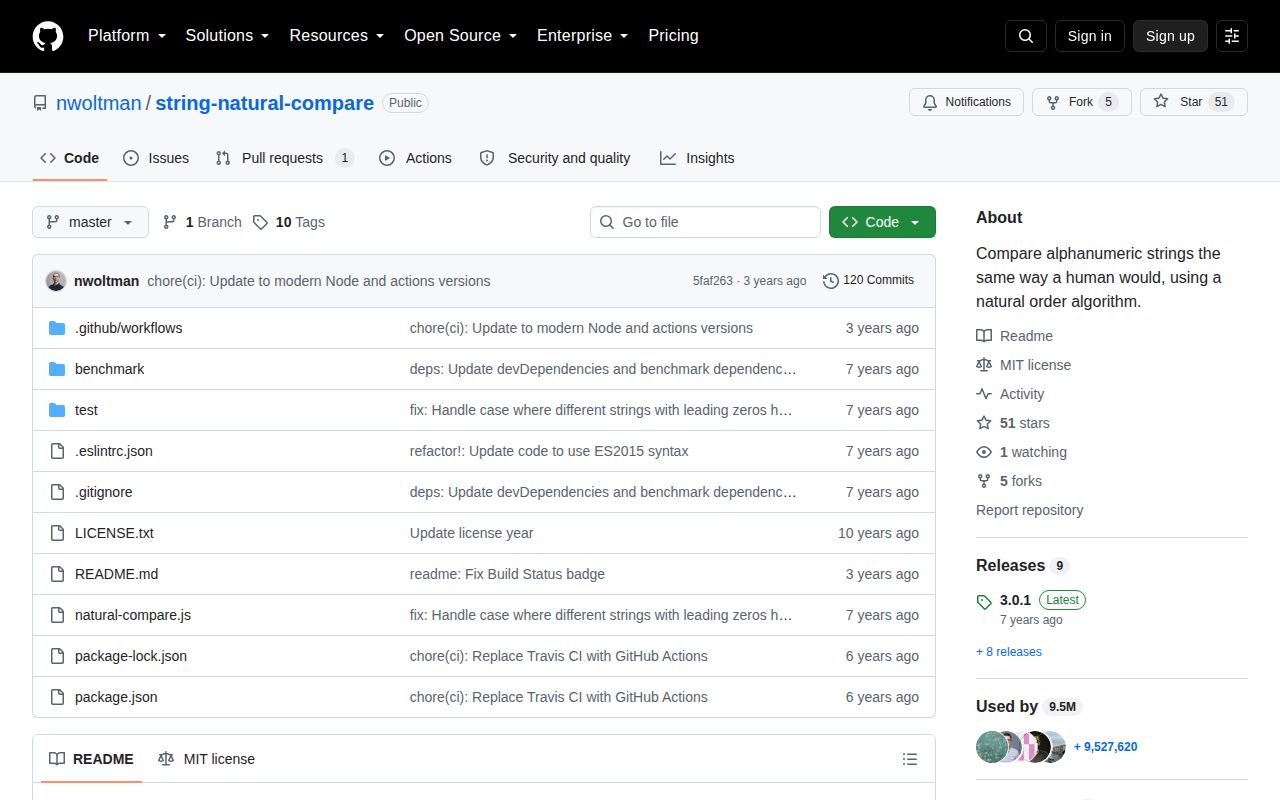Open the nwoltman owner link in breadcrumb
Screen dimensions: 1280x800
coord(99,103)
